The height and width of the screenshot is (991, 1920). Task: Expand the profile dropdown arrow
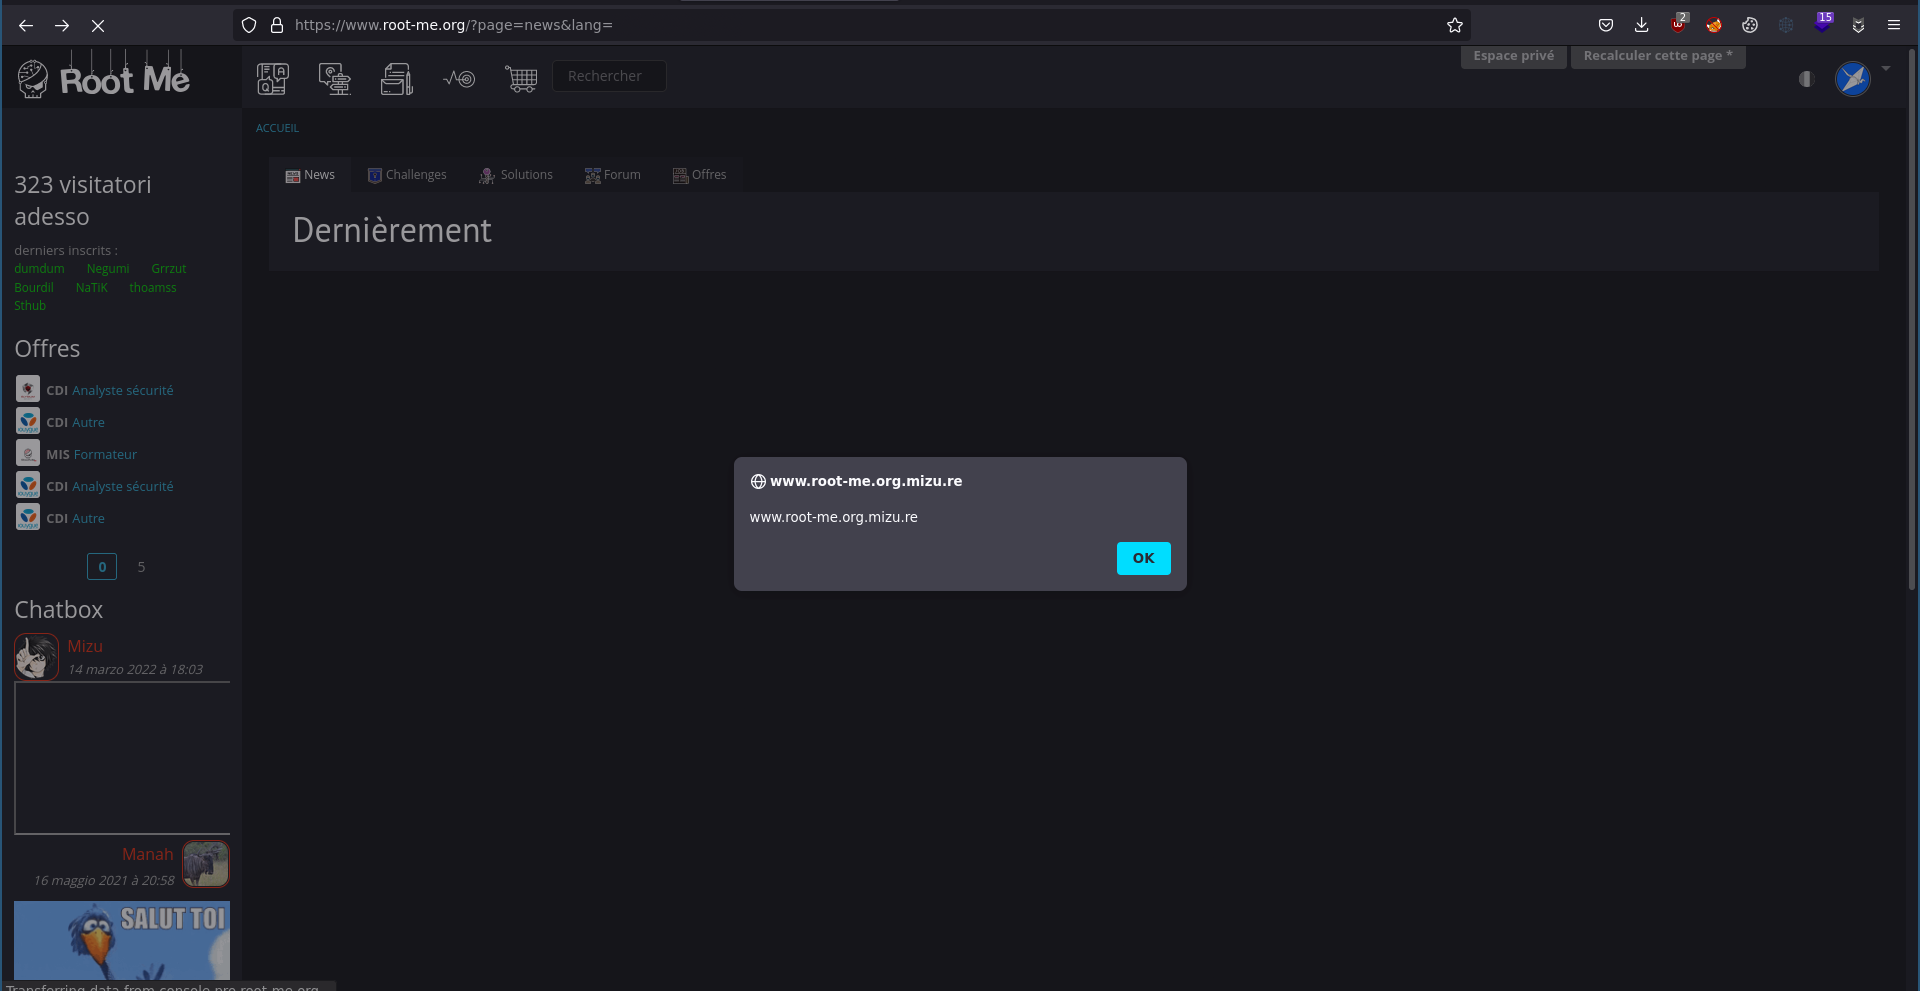1886,69
